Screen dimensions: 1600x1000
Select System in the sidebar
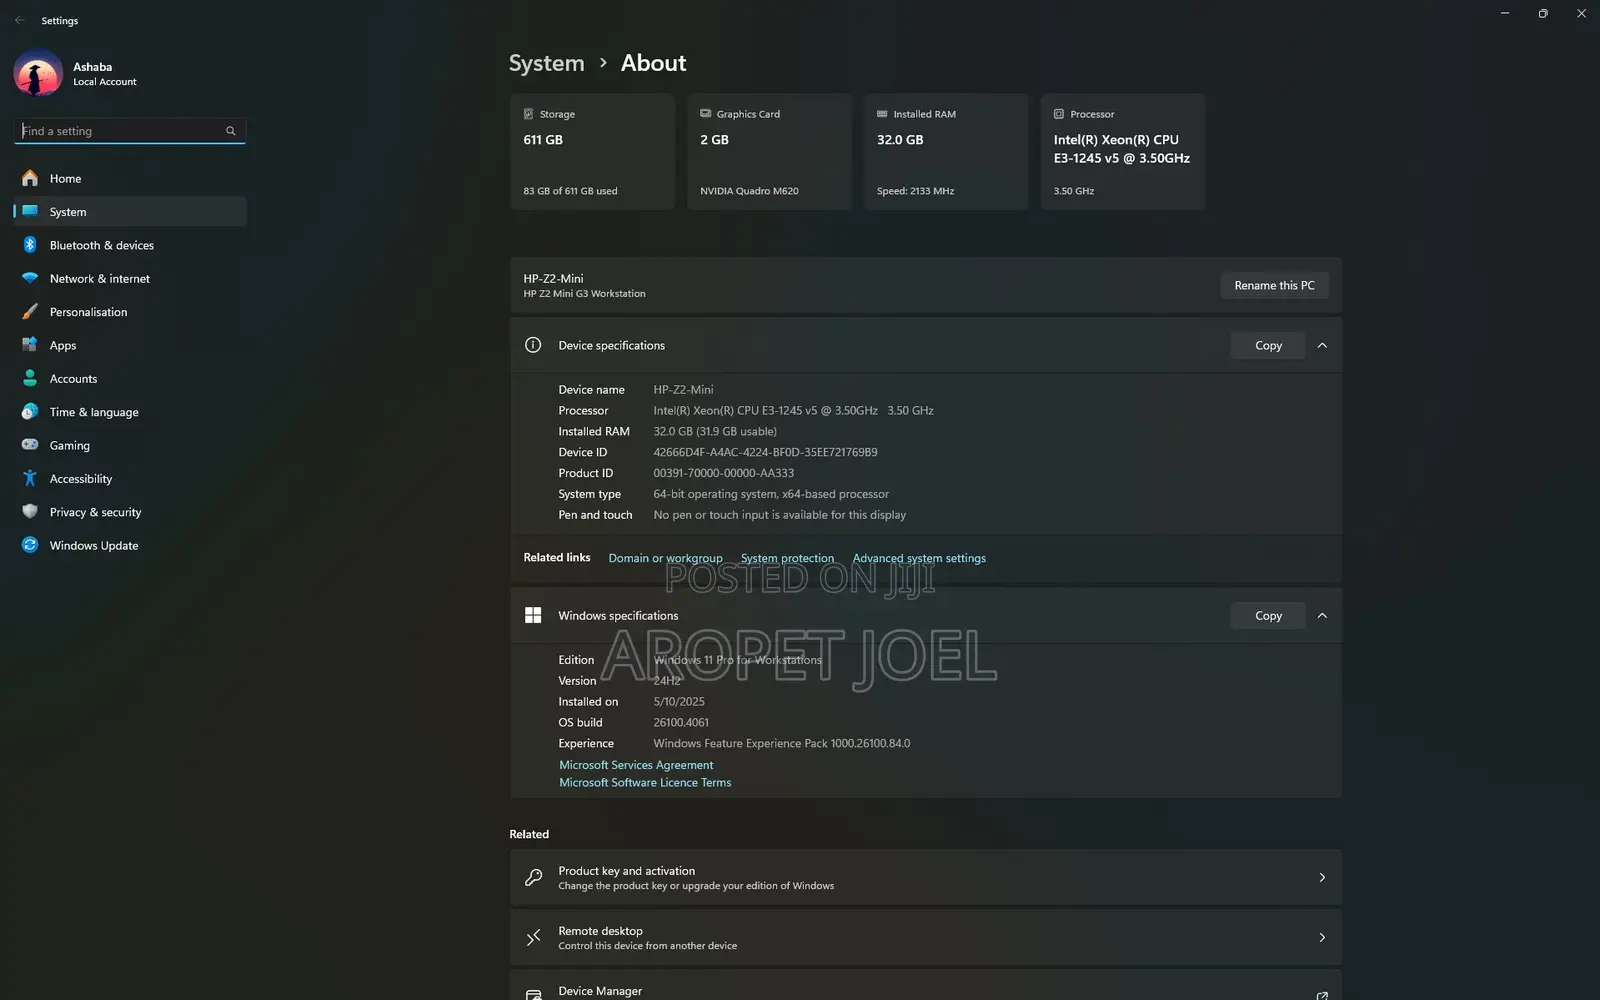pyautogui.click(x=130, y=212)
